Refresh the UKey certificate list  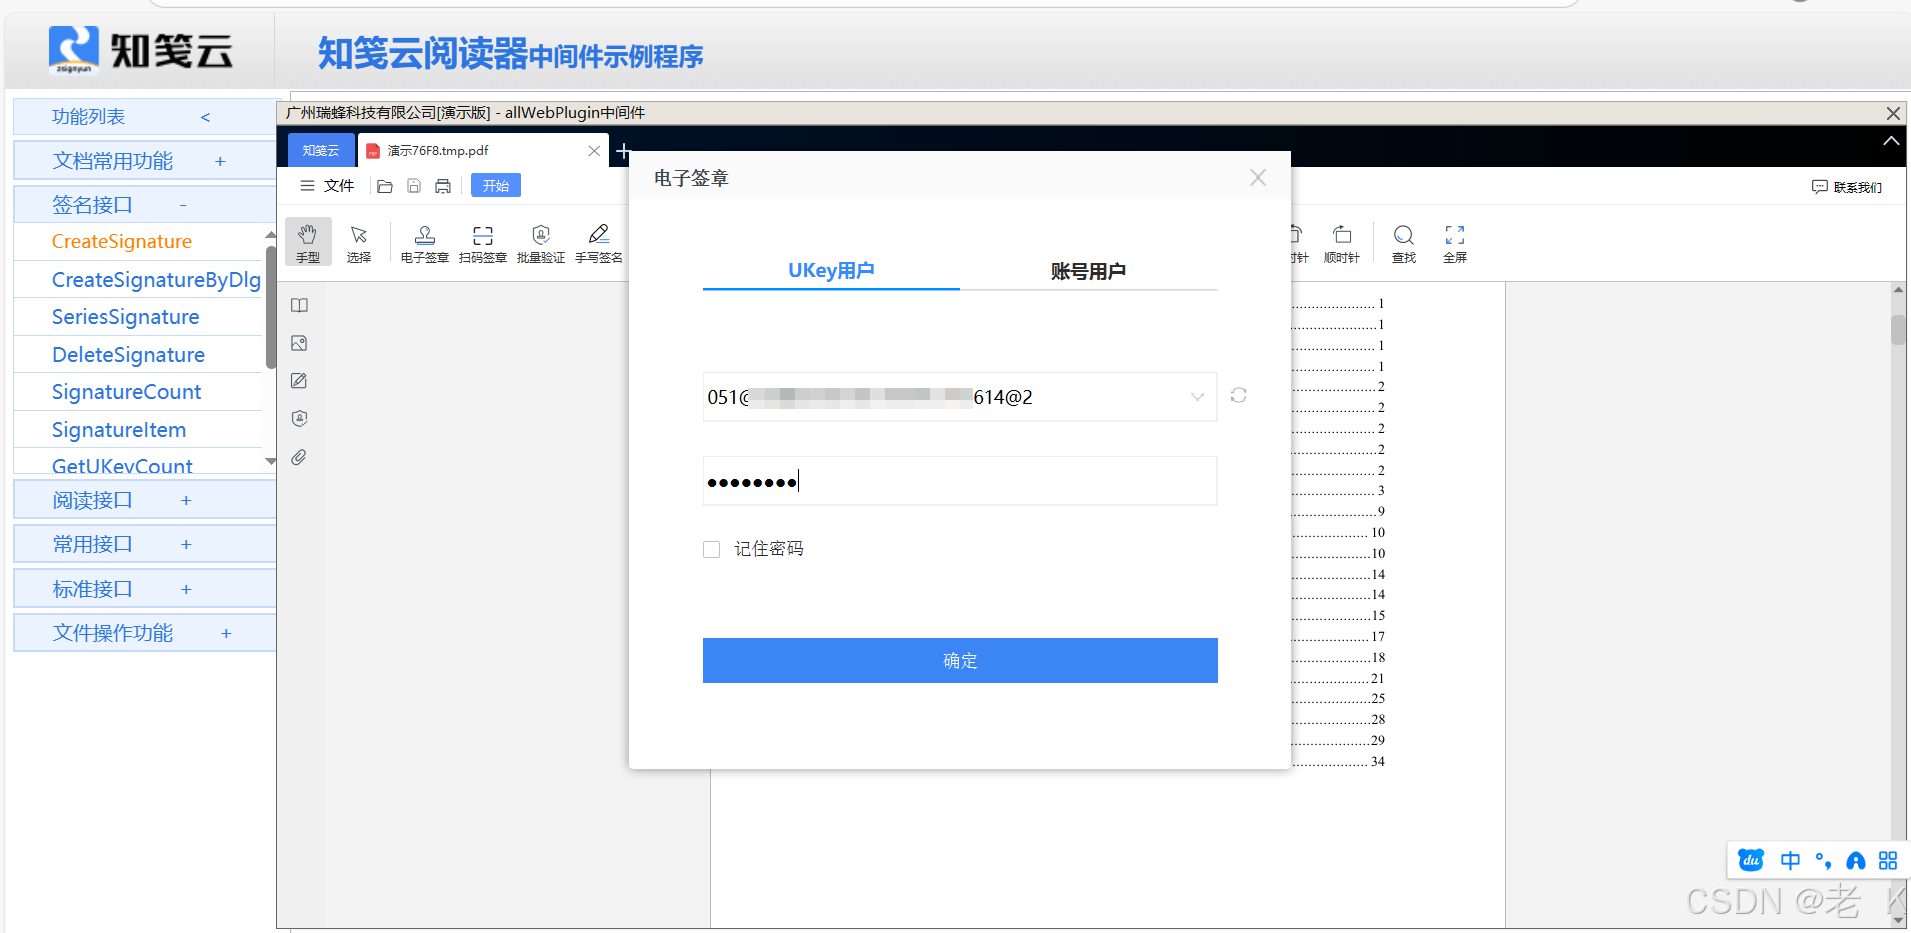pyautogui.click(x=1238, y=395)
